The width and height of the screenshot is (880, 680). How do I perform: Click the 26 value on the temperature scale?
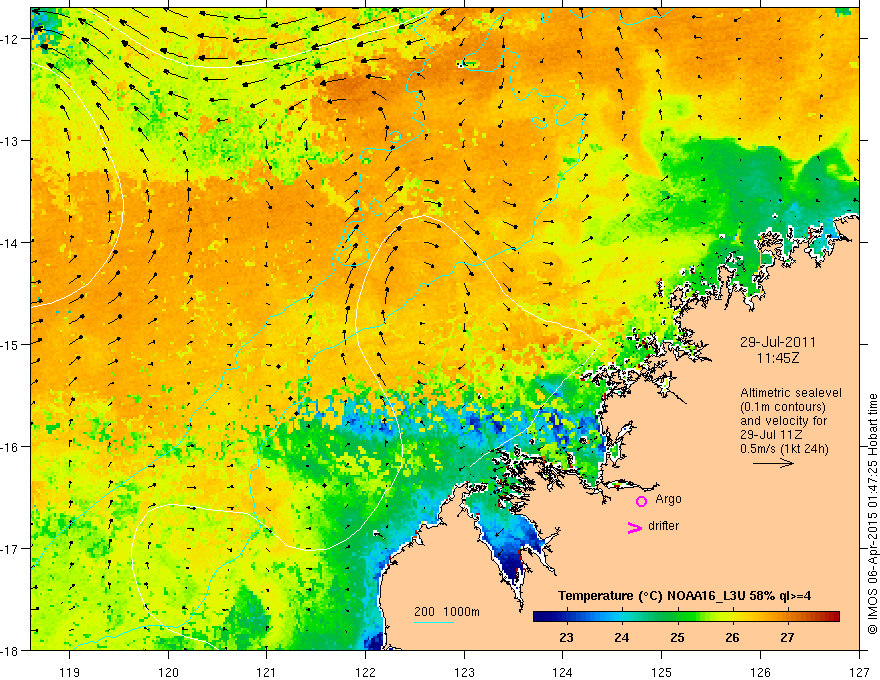(x=732, y=637)
